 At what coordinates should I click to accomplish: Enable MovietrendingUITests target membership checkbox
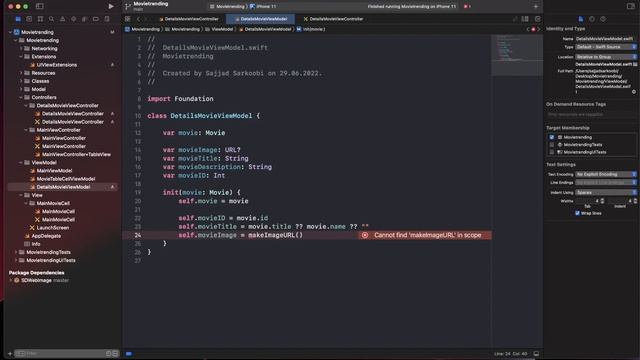[x=552, y=152]
